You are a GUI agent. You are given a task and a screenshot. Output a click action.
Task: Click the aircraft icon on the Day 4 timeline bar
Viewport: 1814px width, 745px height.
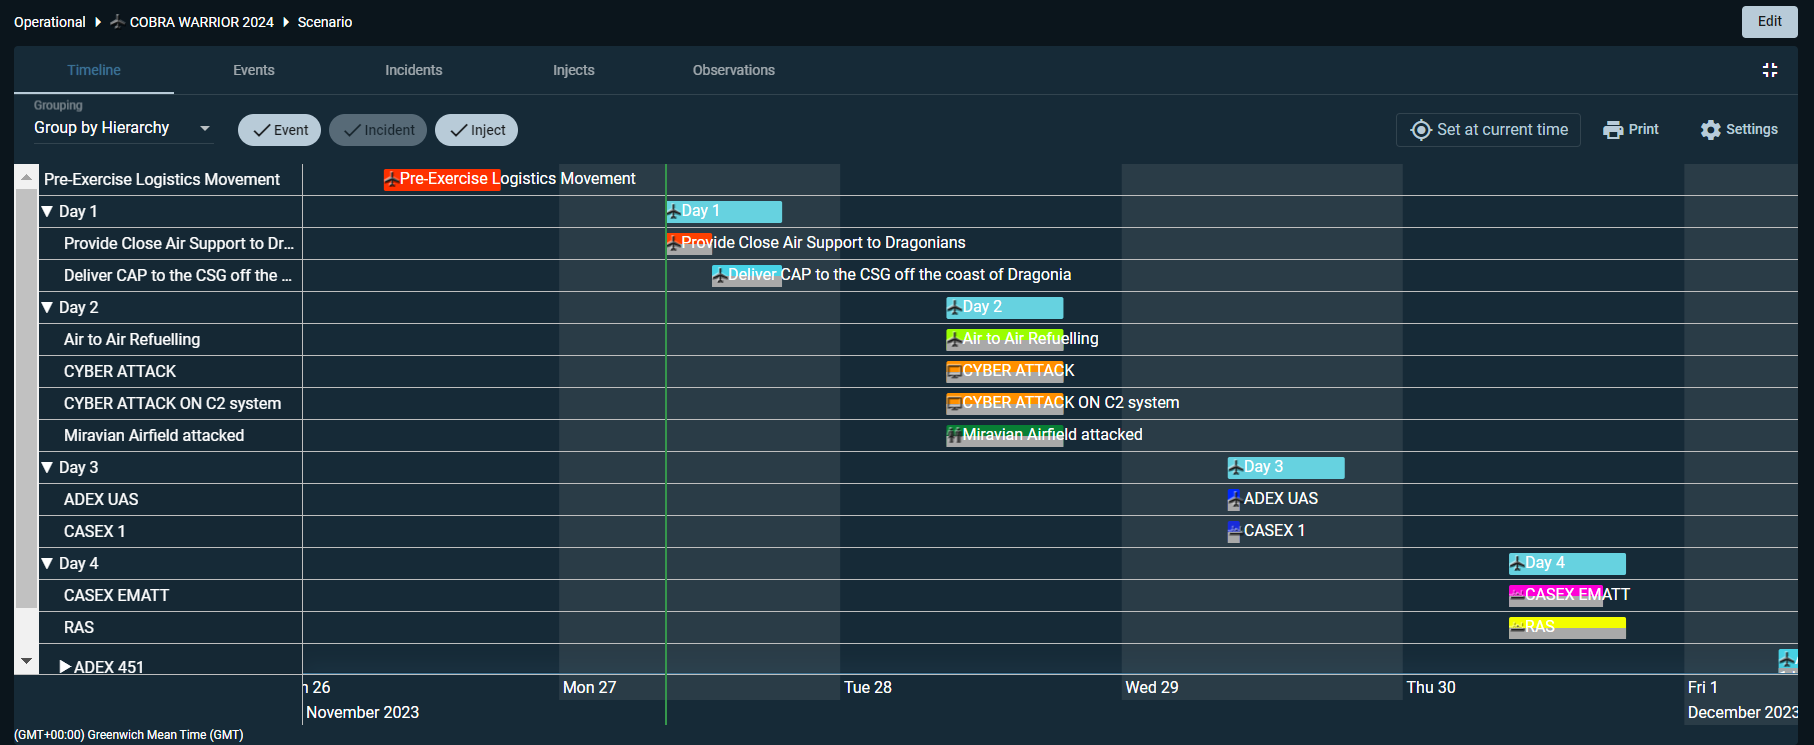[1517, 564]
